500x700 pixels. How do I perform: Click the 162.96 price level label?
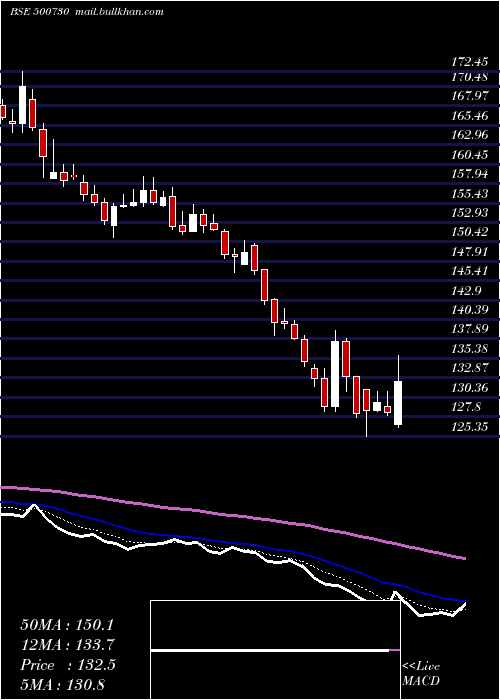tap(469, 135)
